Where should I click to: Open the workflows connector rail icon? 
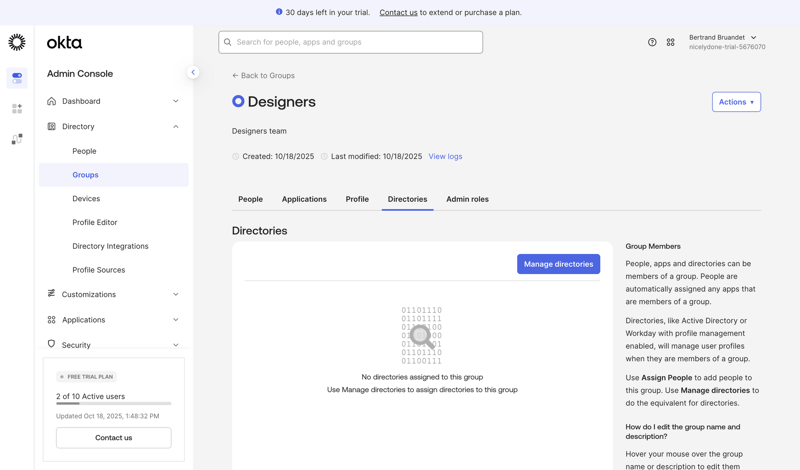pyautogui.click(x=17, y=139)
